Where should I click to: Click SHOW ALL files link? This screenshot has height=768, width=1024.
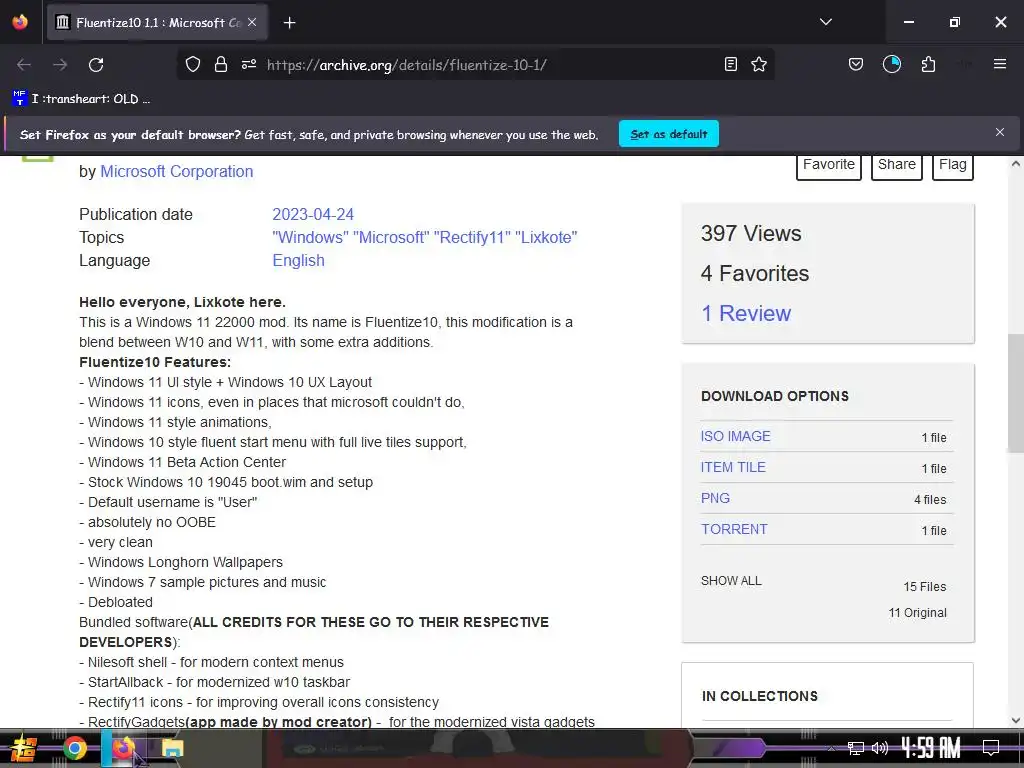731,581
